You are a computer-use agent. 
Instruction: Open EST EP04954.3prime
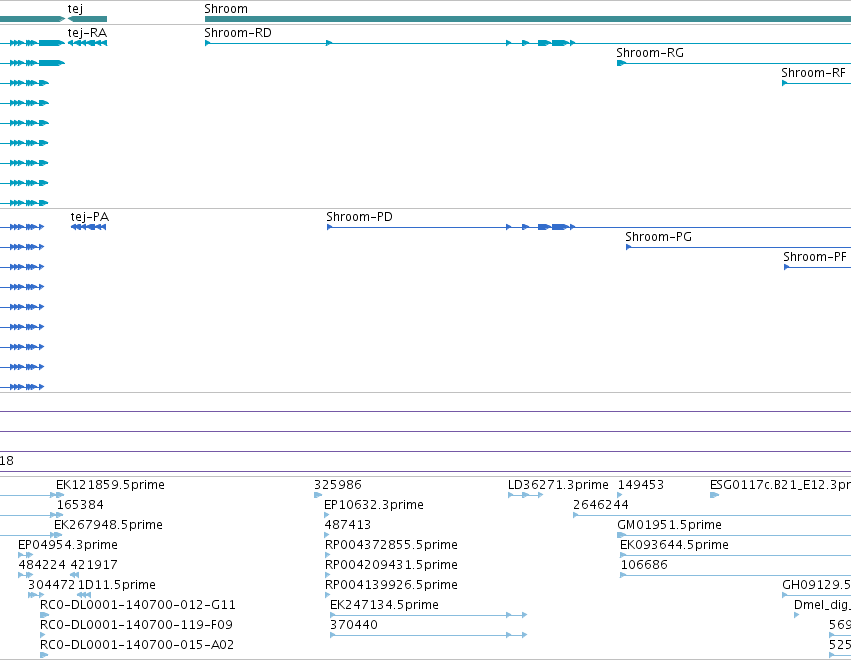pyautogui.click(x=68, y=545)
